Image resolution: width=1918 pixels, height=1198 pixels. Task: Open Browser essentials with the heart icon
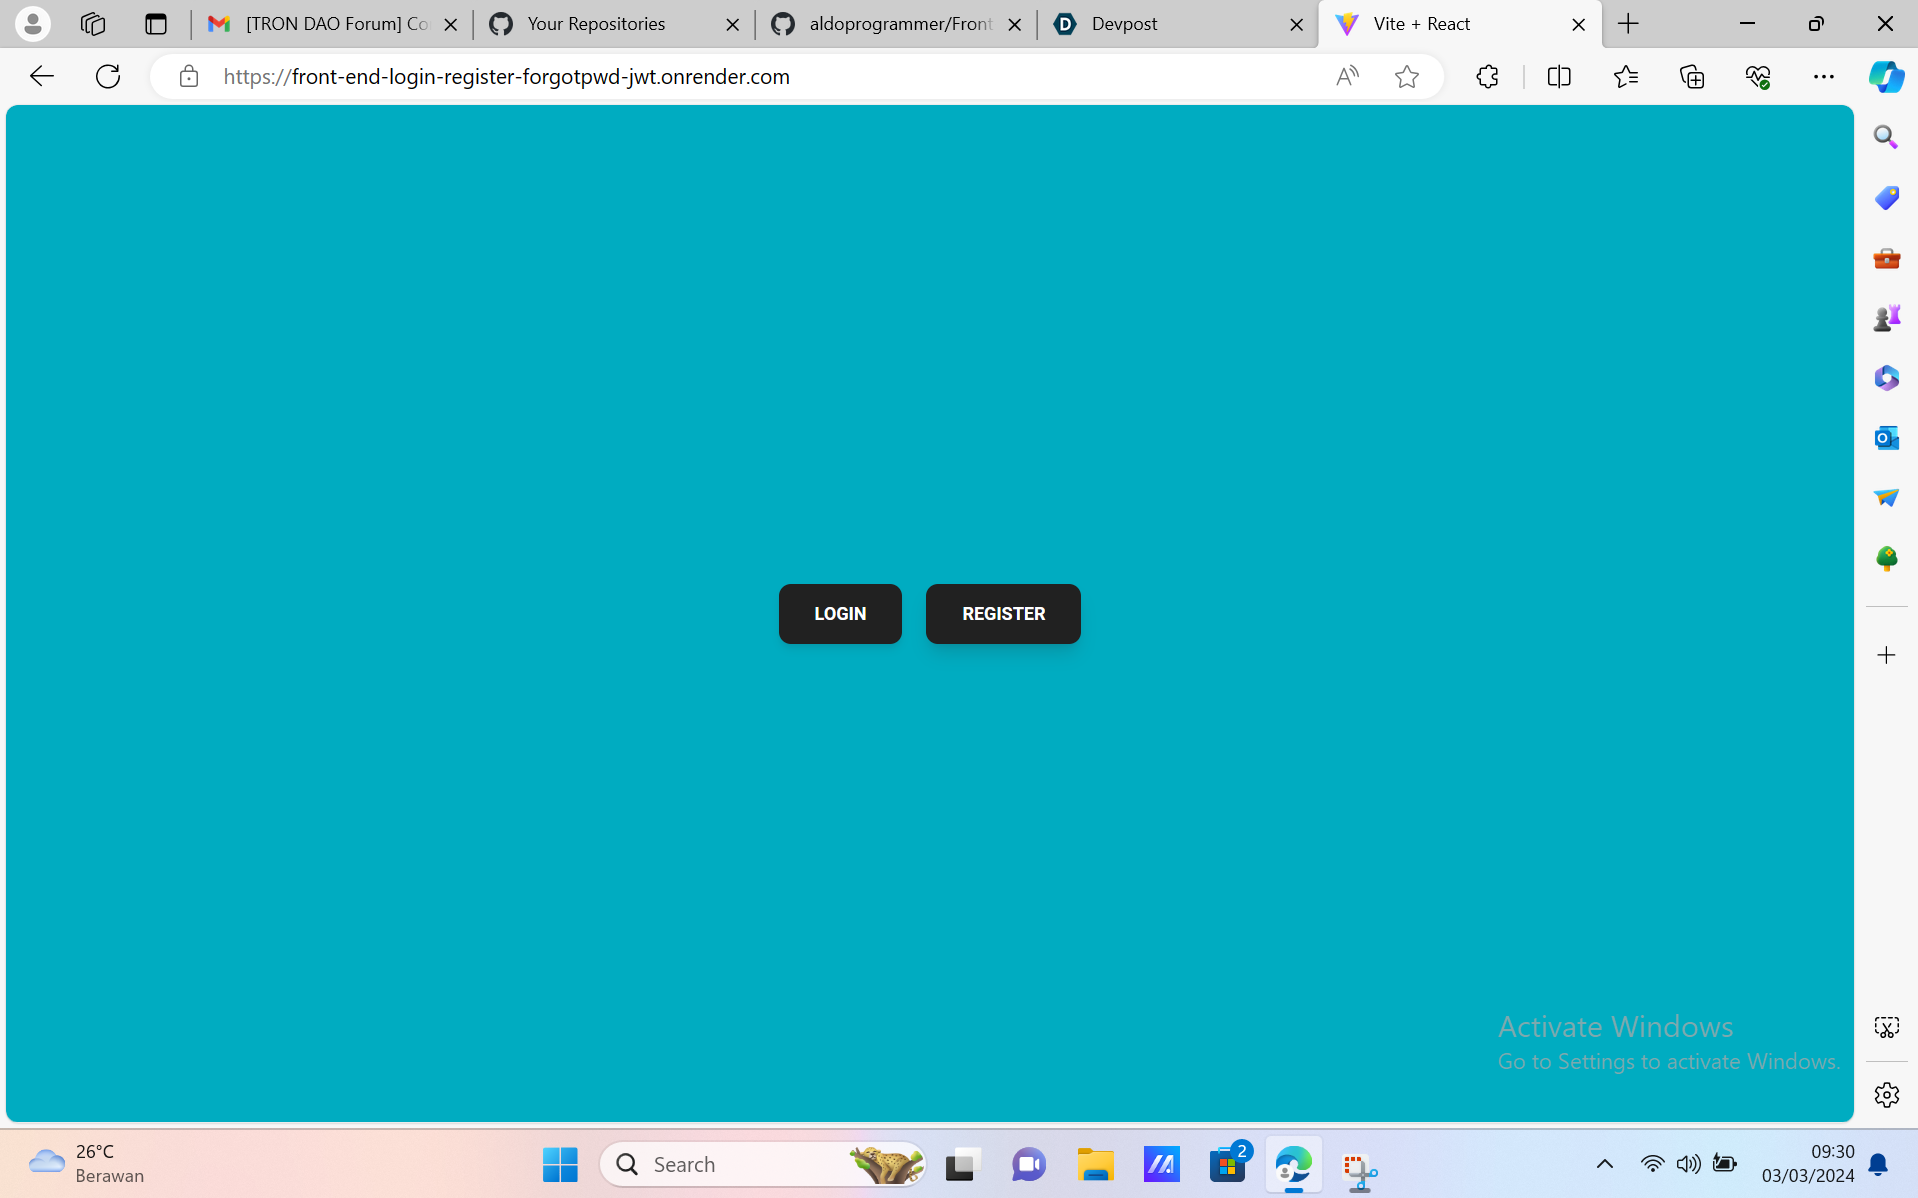[1759, 76]
